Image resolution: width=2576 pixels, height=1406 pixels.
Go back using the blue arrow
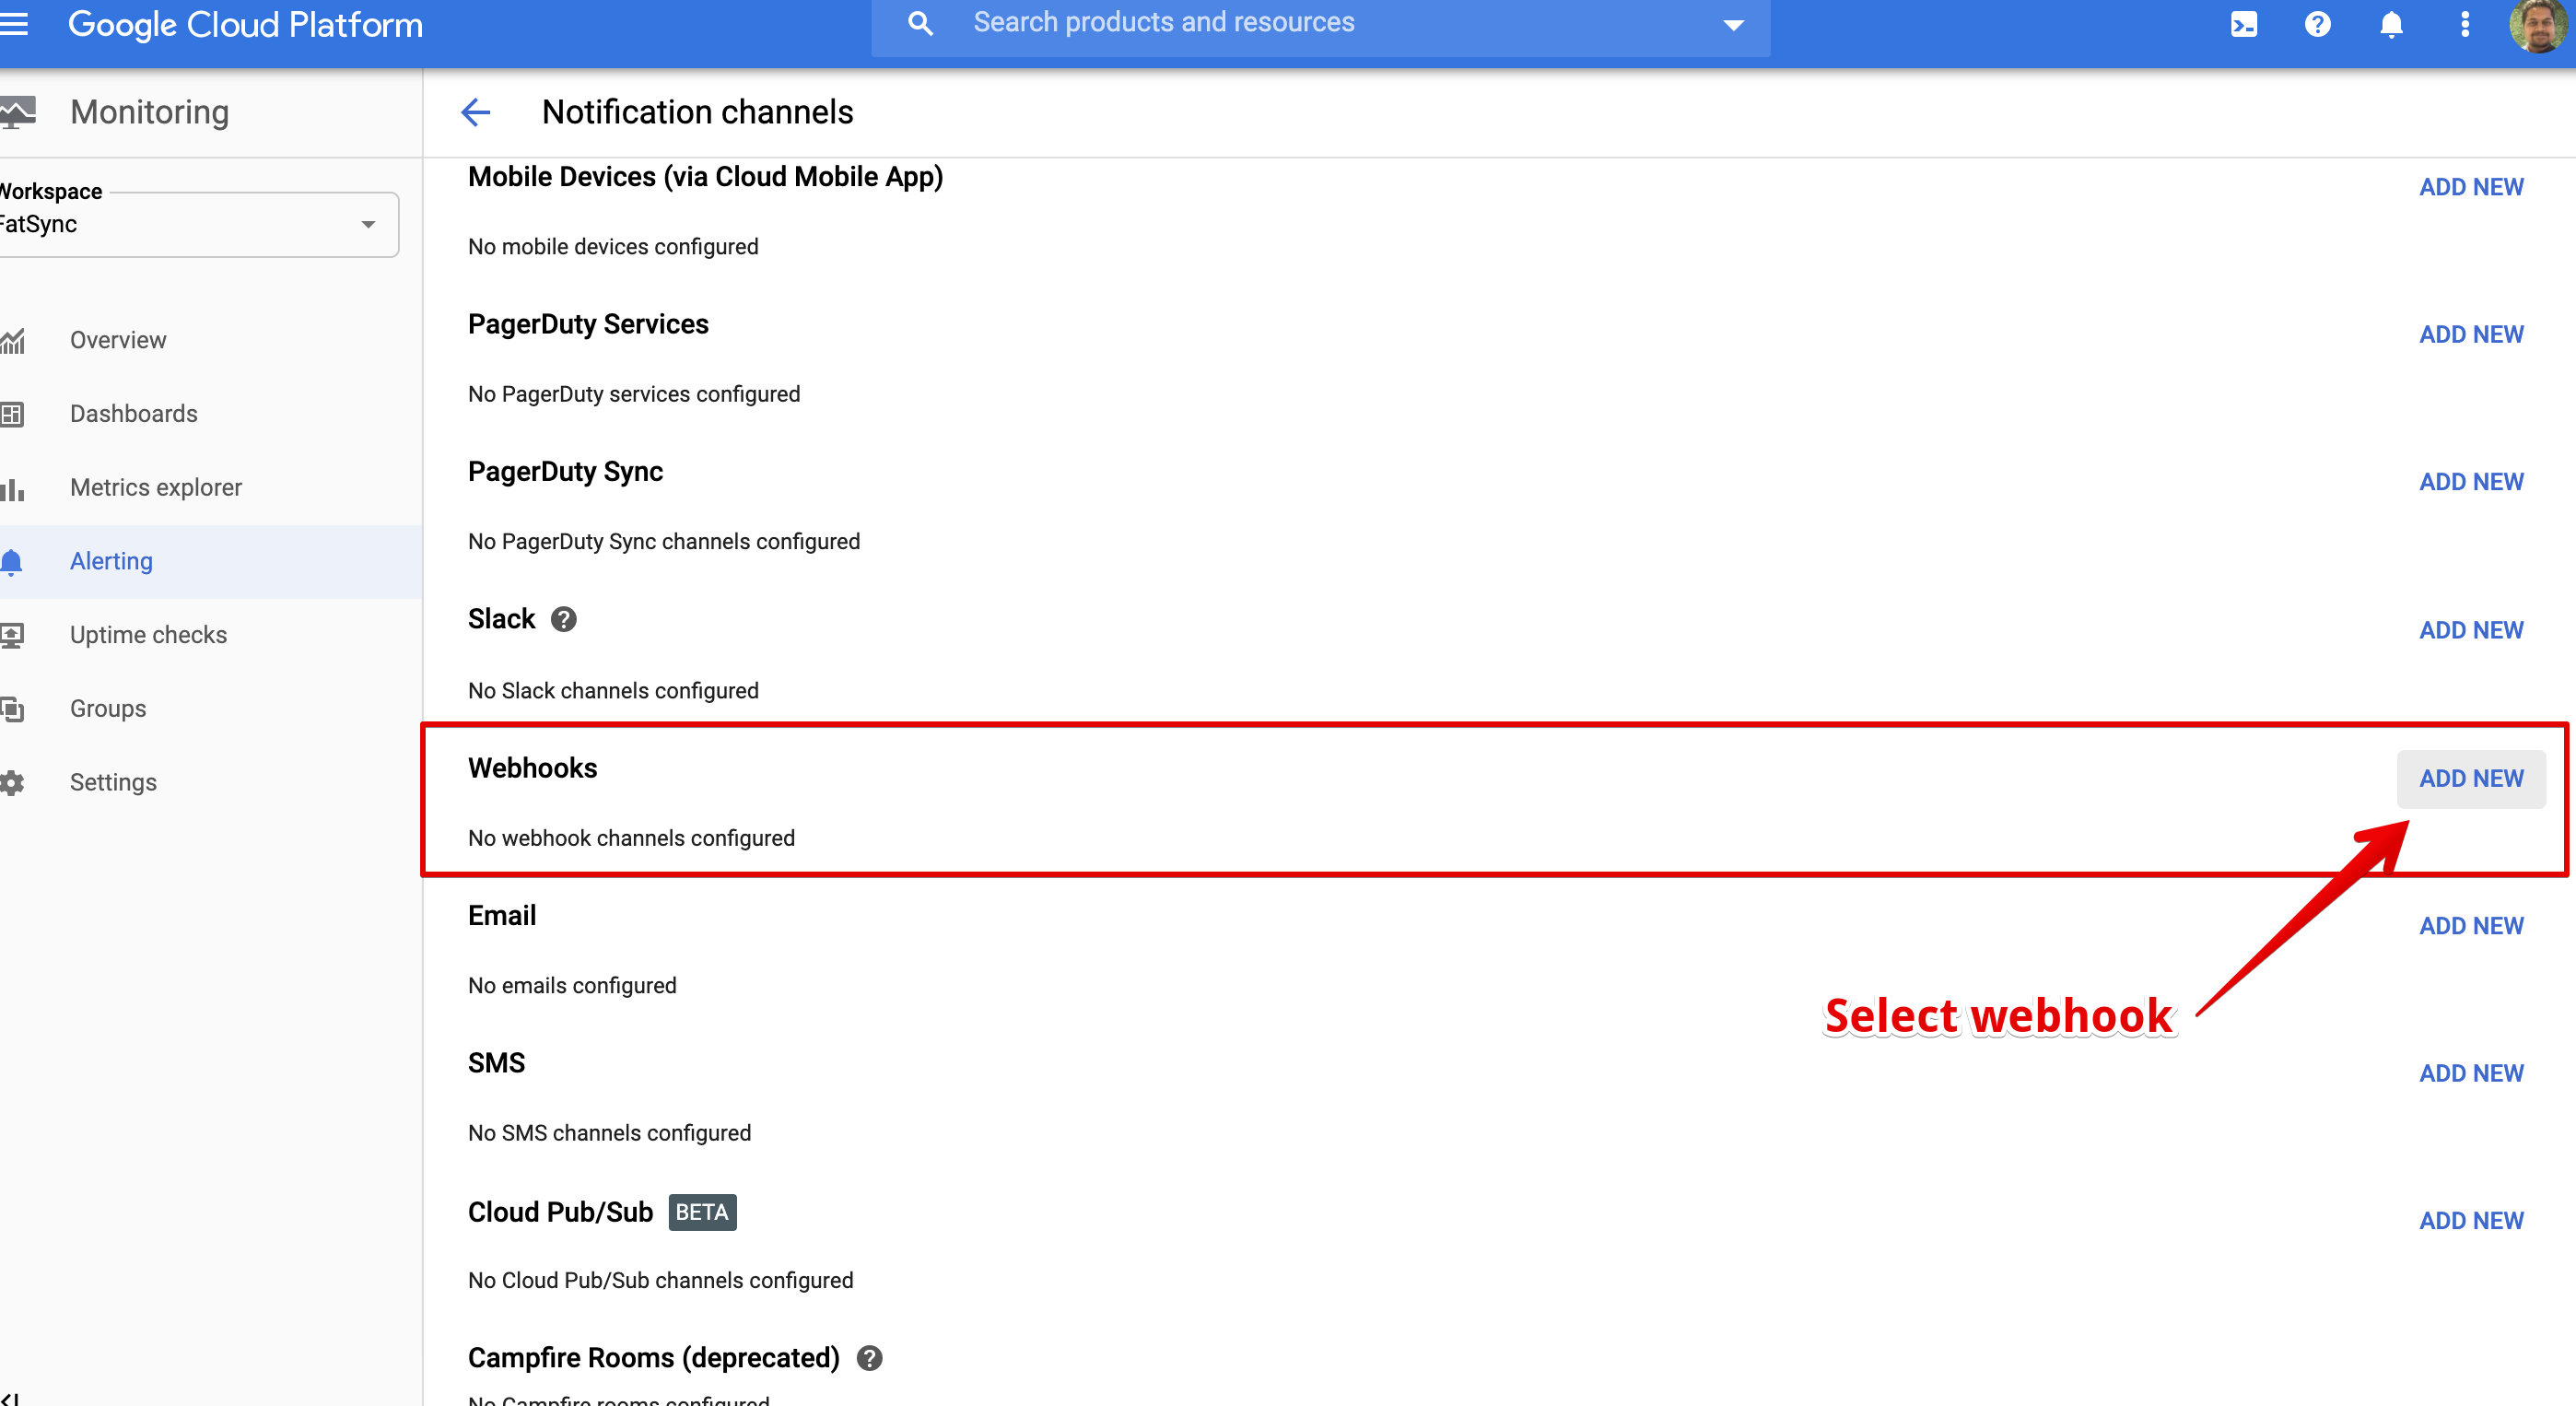(x=476, y=112)
